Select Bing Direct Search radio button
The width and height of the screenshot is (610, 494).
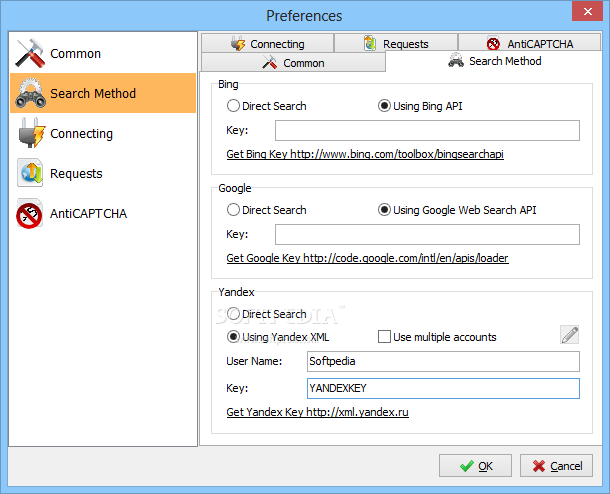pyautogui.click(x=233, y=106)
